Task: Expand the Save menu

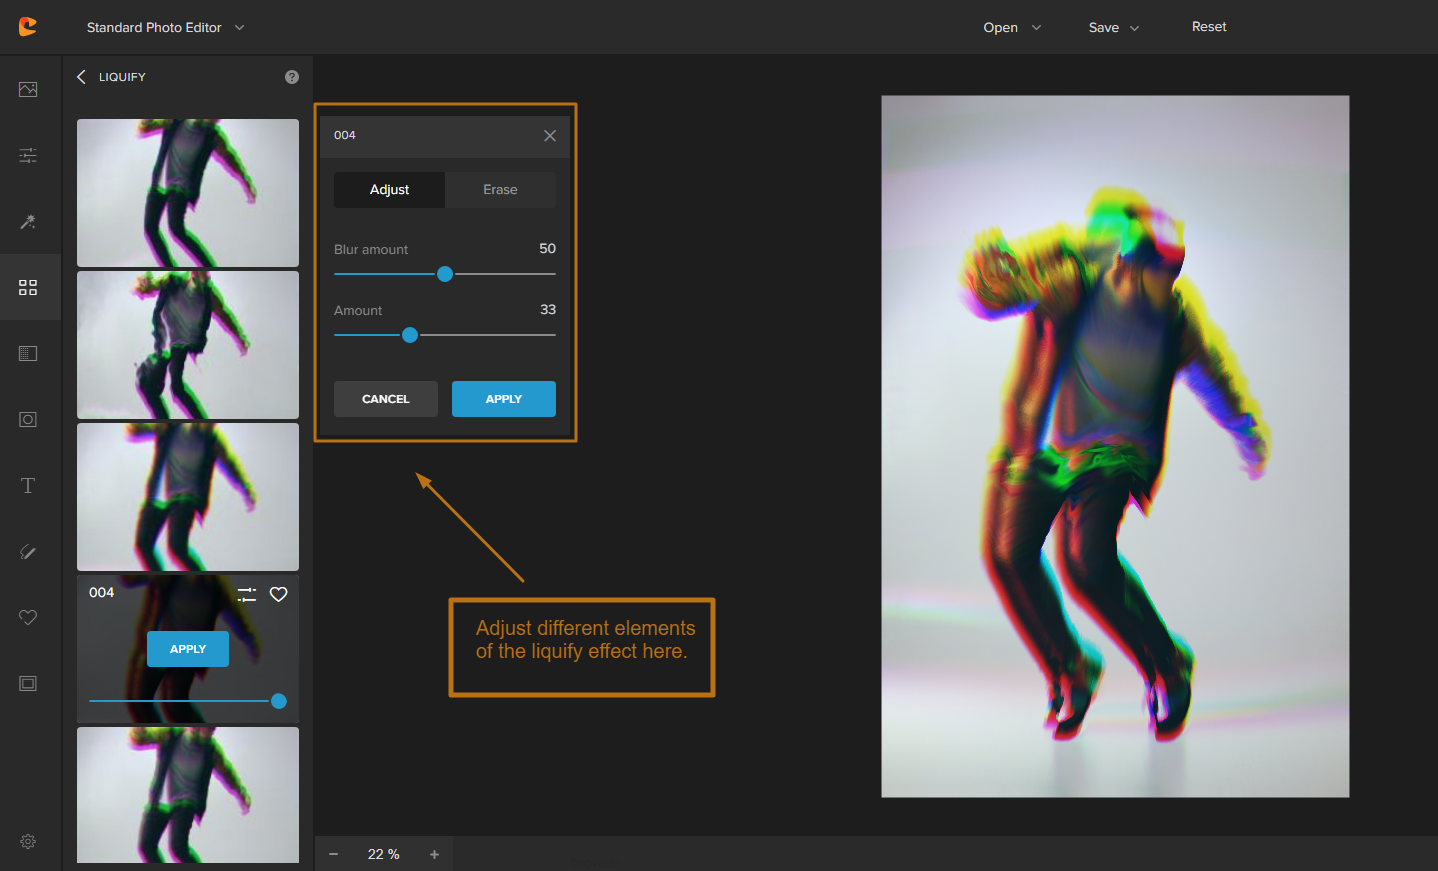Action: 1113,27
